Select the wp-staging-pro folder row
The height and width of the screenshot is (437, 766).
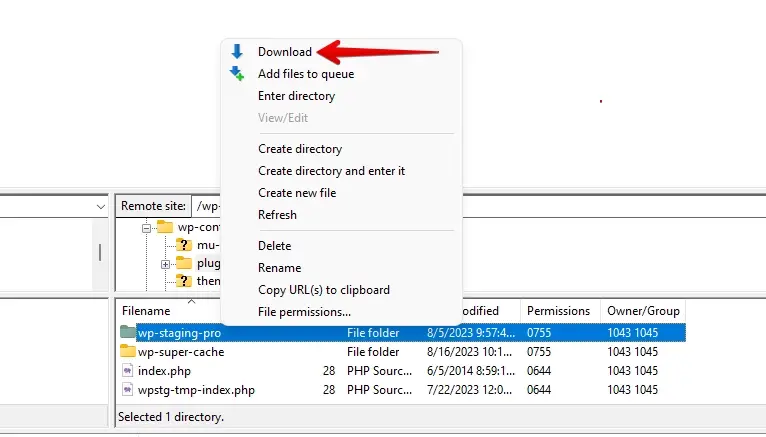[402, 333]
